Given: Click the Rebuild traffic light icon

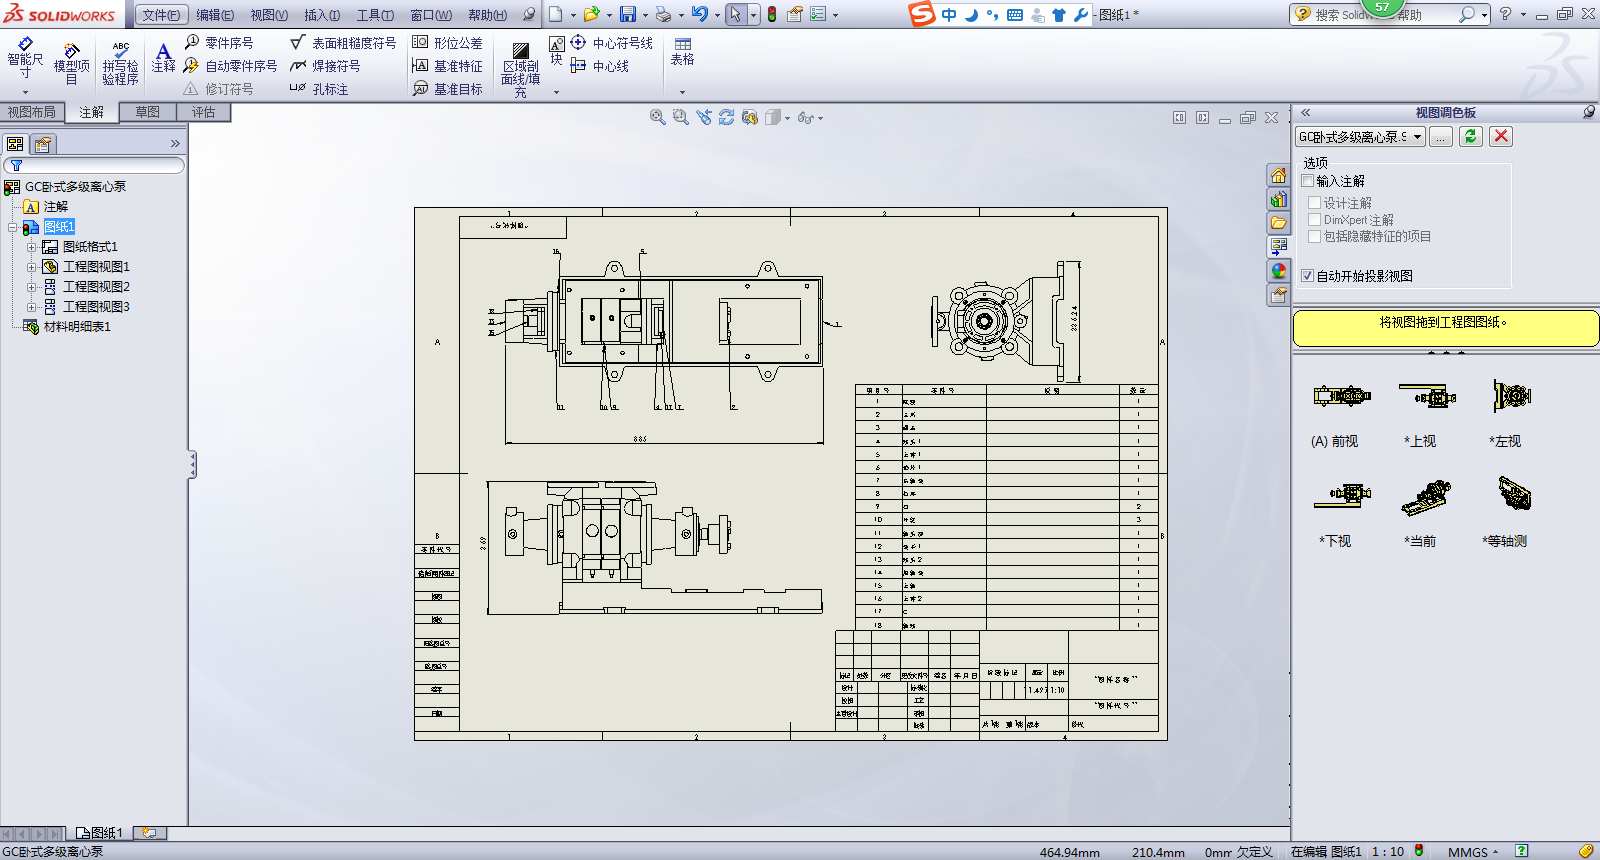Looking at the screenshot, I should click(x=772, y=15).
